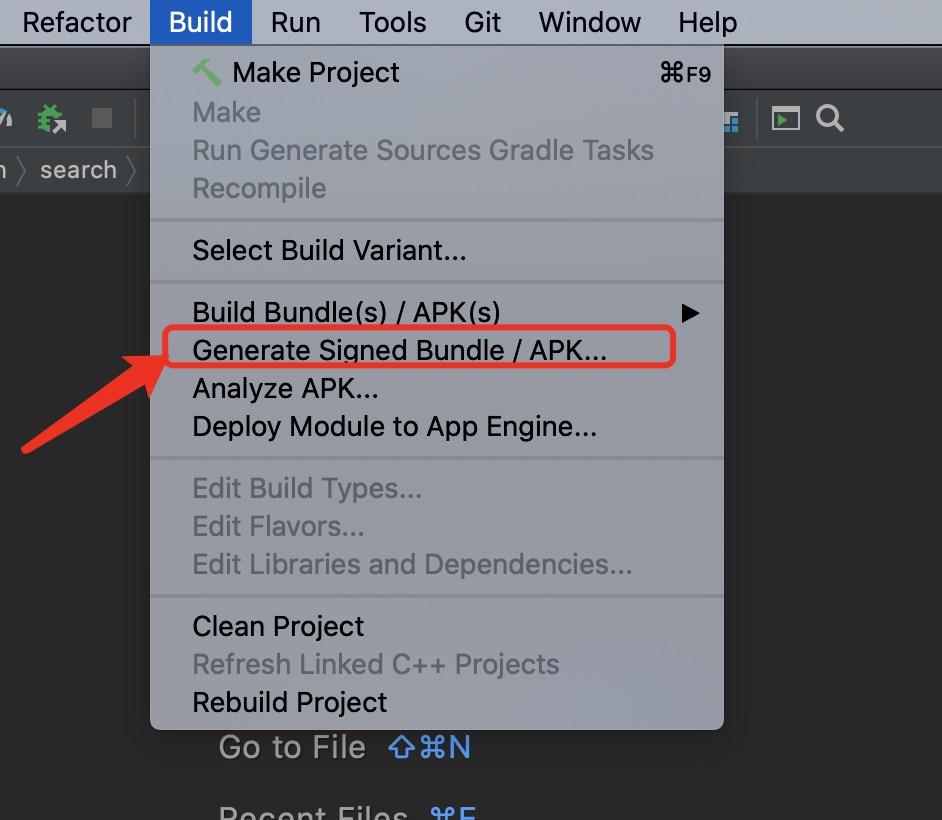
Task: Click the gray stop square icon
Action: [102, 118]
